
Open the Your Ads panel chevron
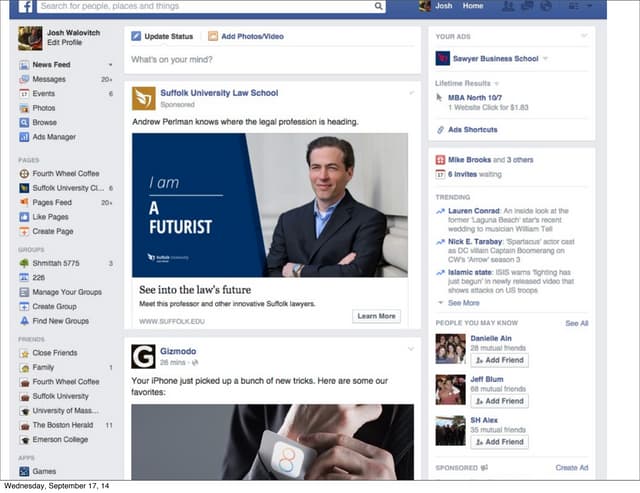coord(584,36)
